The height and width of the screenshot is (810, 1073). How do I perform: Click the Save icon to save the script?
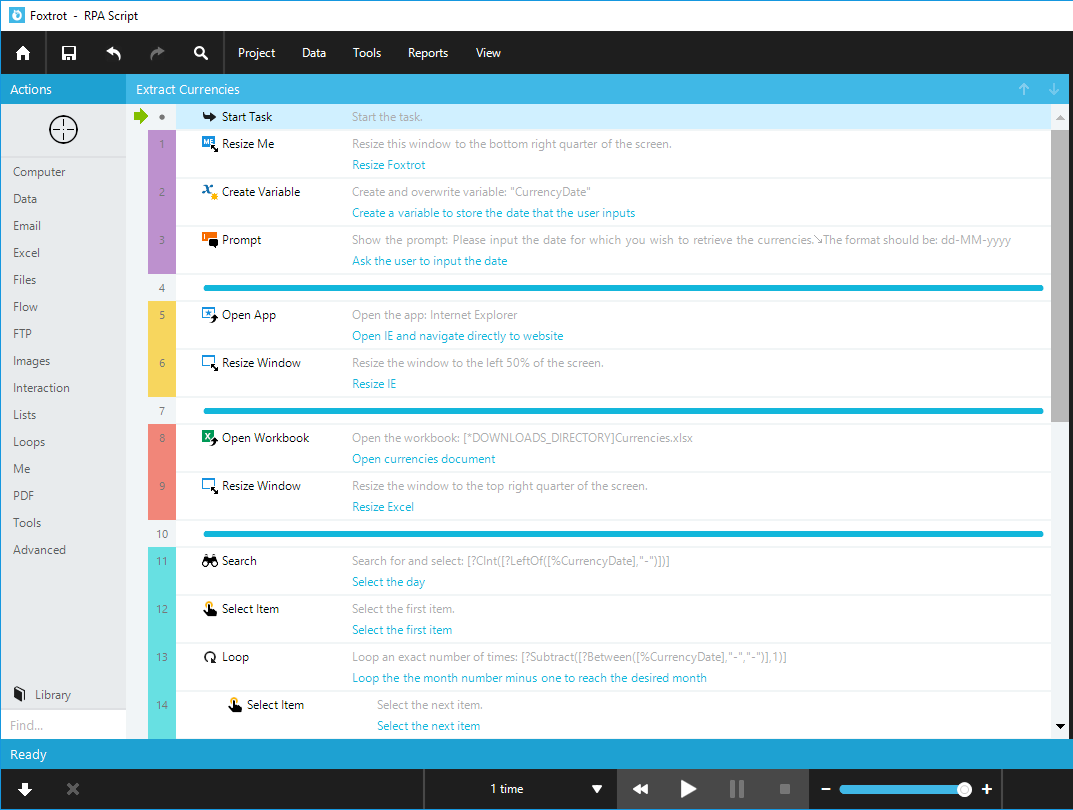68,52
